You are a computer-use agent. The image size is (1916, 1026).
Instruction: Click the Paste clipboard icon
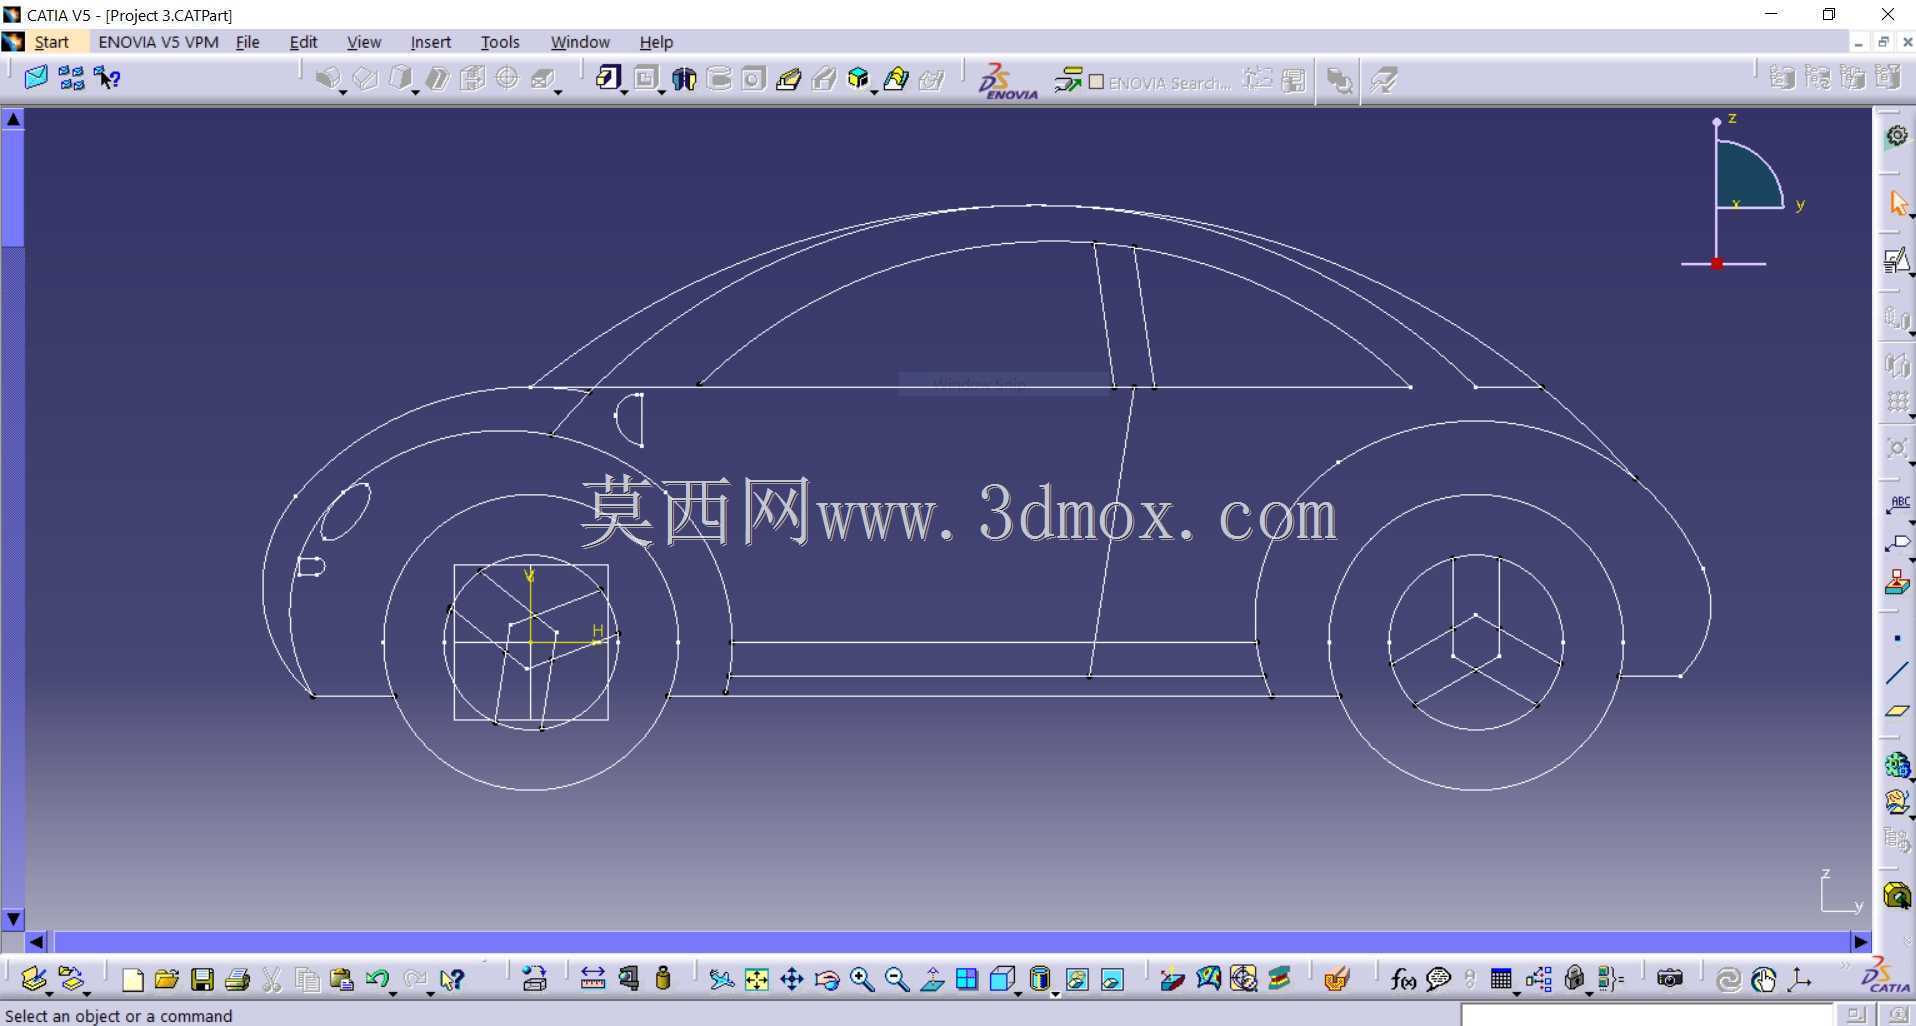pyautogui.click(x=341, y=980)
